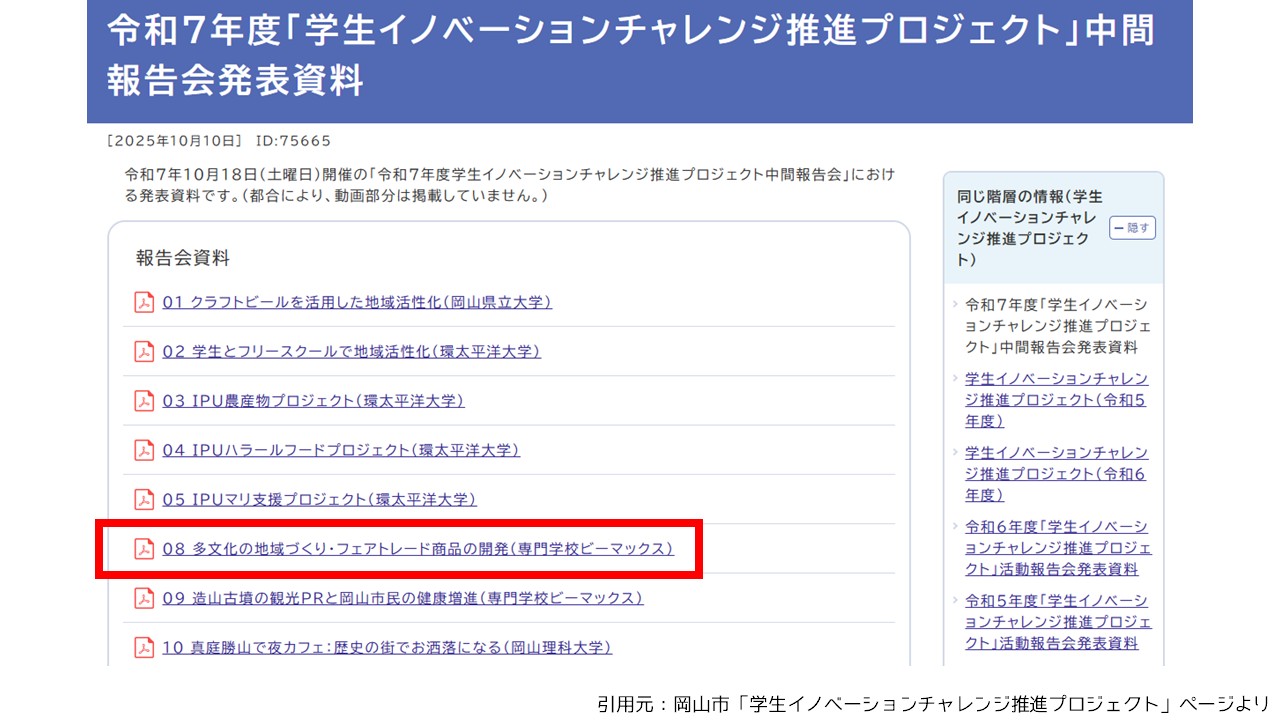Viewport: 1280px width, 720px height.
Task: Click PDF icon for 09 造山古墳 item
Action: [144, 598]
